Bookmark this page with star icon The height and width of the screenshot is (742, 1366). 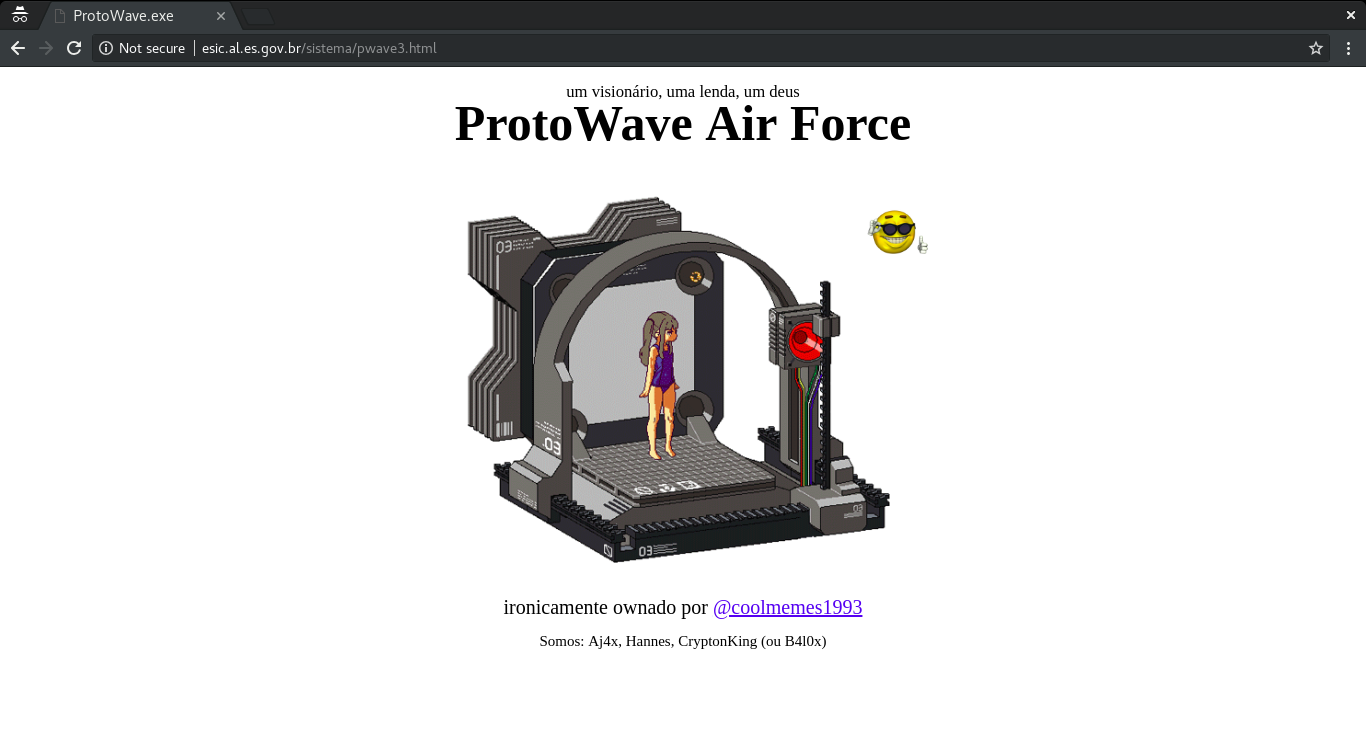[x=1316, y=48]
